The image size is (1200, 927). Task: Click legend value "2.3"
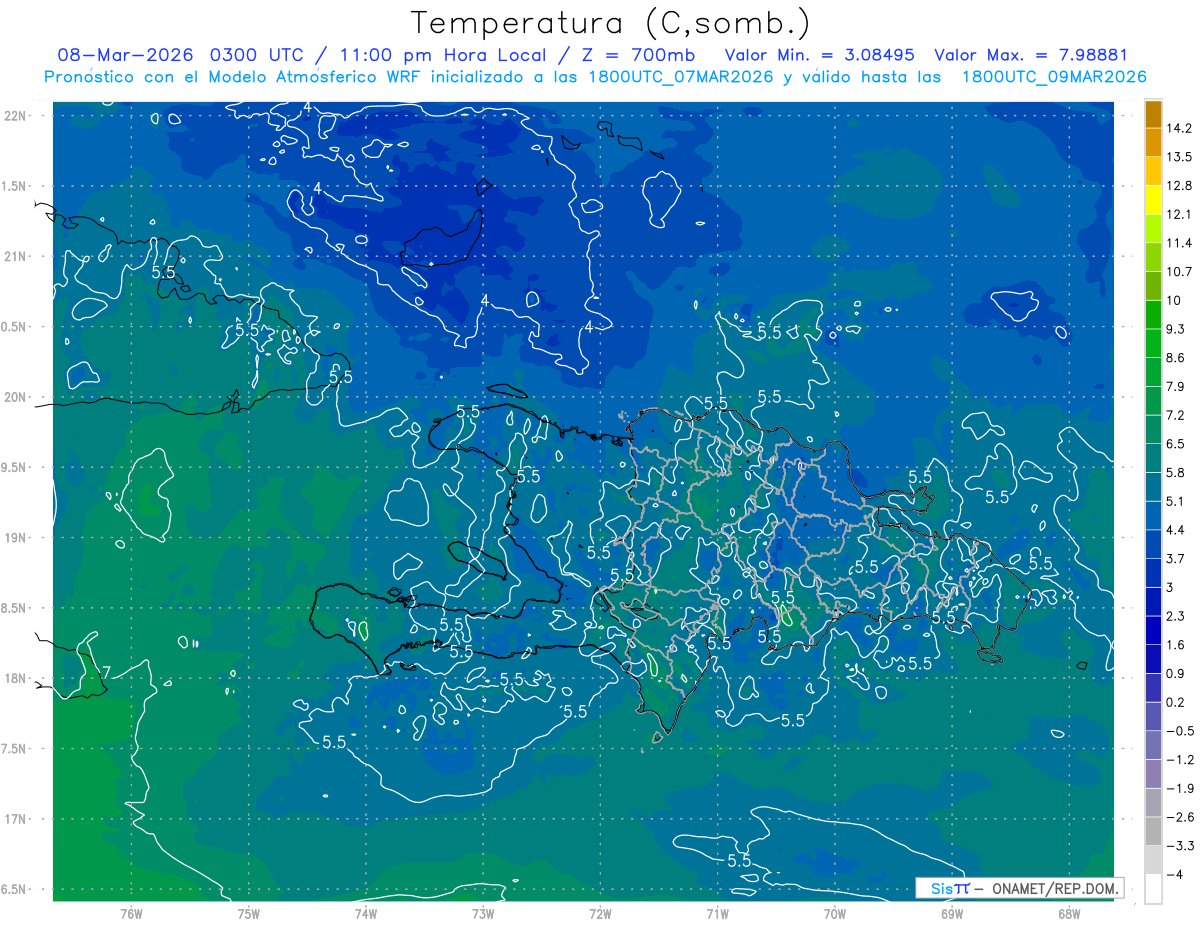pos(1177,616)
